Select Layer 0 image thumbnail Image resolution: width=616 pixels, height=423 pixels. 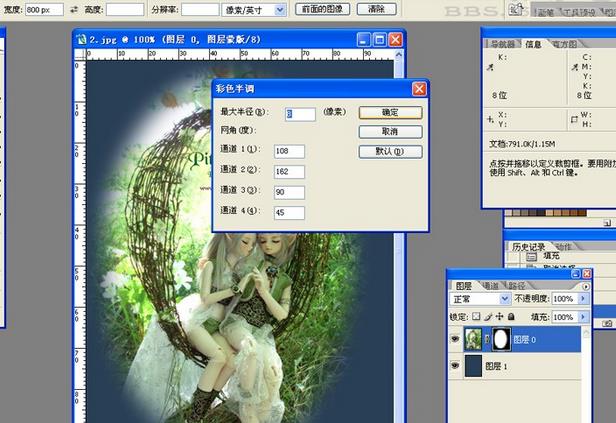click(473, 339)
